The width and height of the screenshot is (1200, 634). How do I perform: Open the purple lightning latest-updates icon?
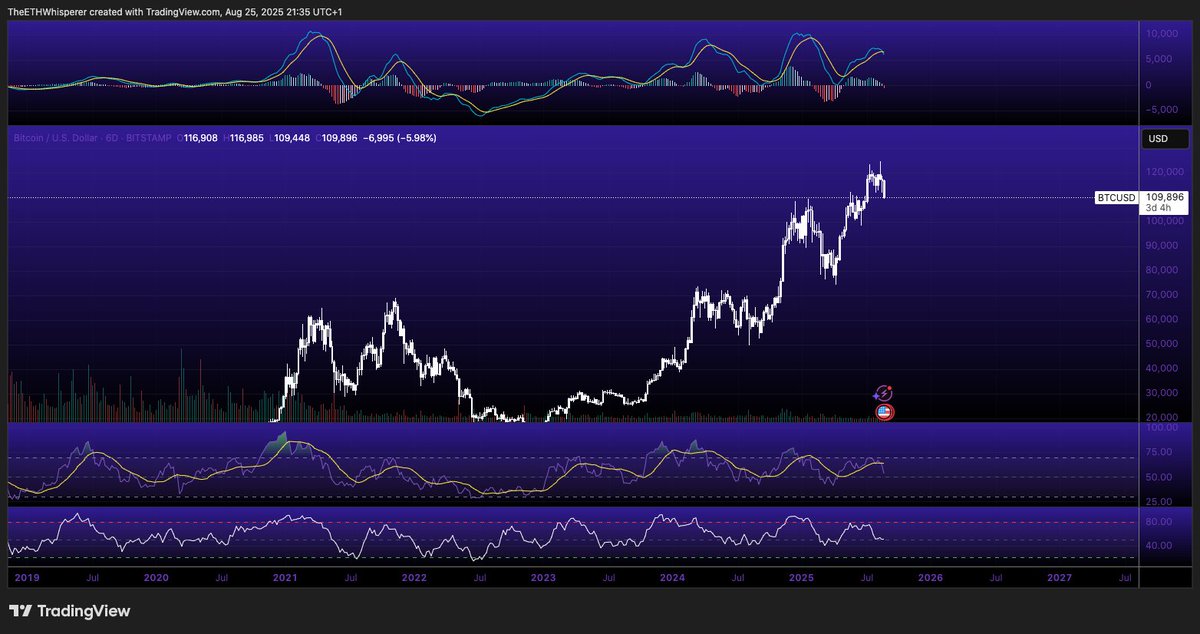[x=883, y=394]
